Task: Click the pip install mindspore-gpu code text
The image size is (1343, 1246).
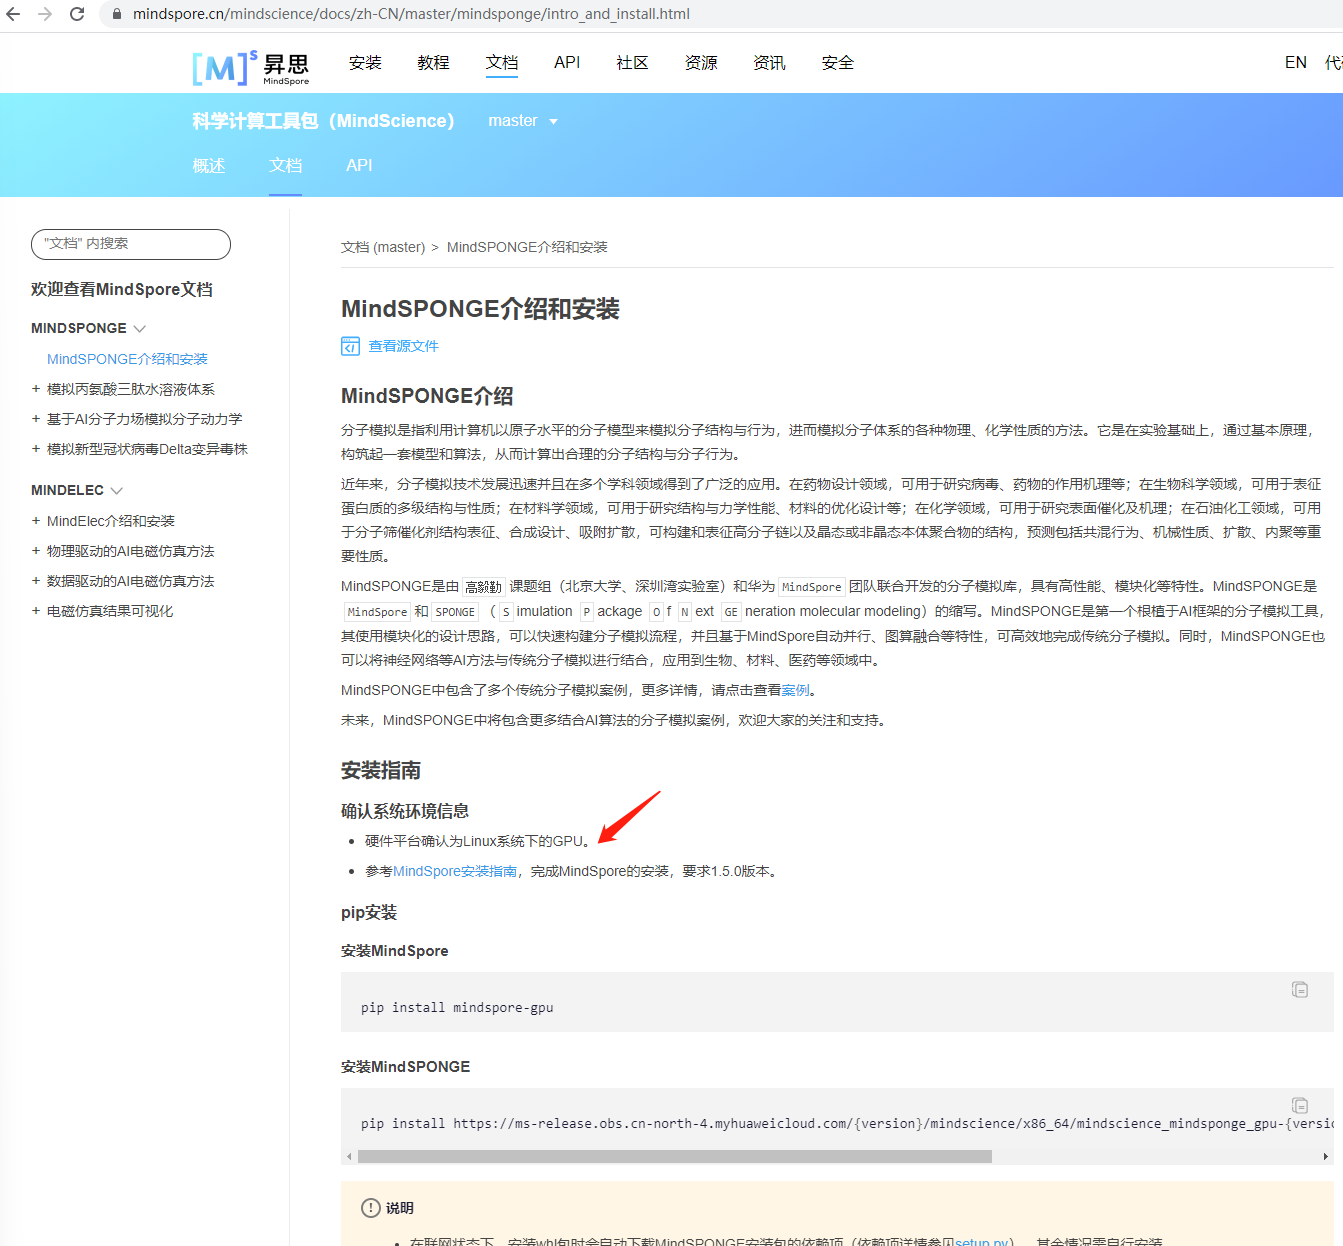Action: [x=457, y=1007]
